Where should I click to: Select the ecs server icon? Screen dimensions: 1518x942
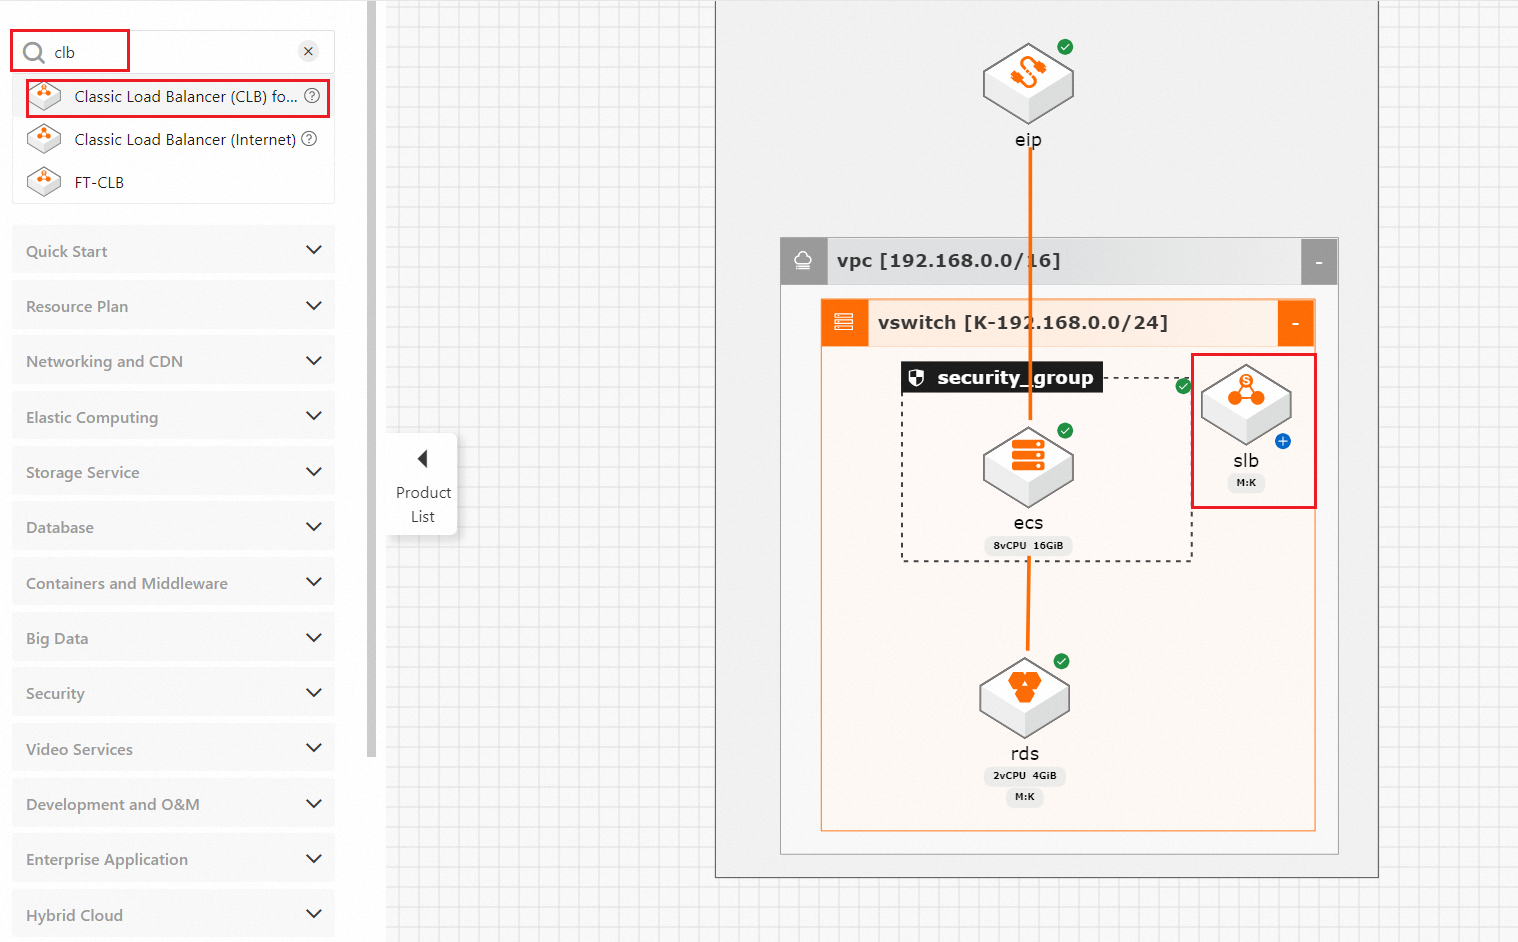tap(1028, 467)
